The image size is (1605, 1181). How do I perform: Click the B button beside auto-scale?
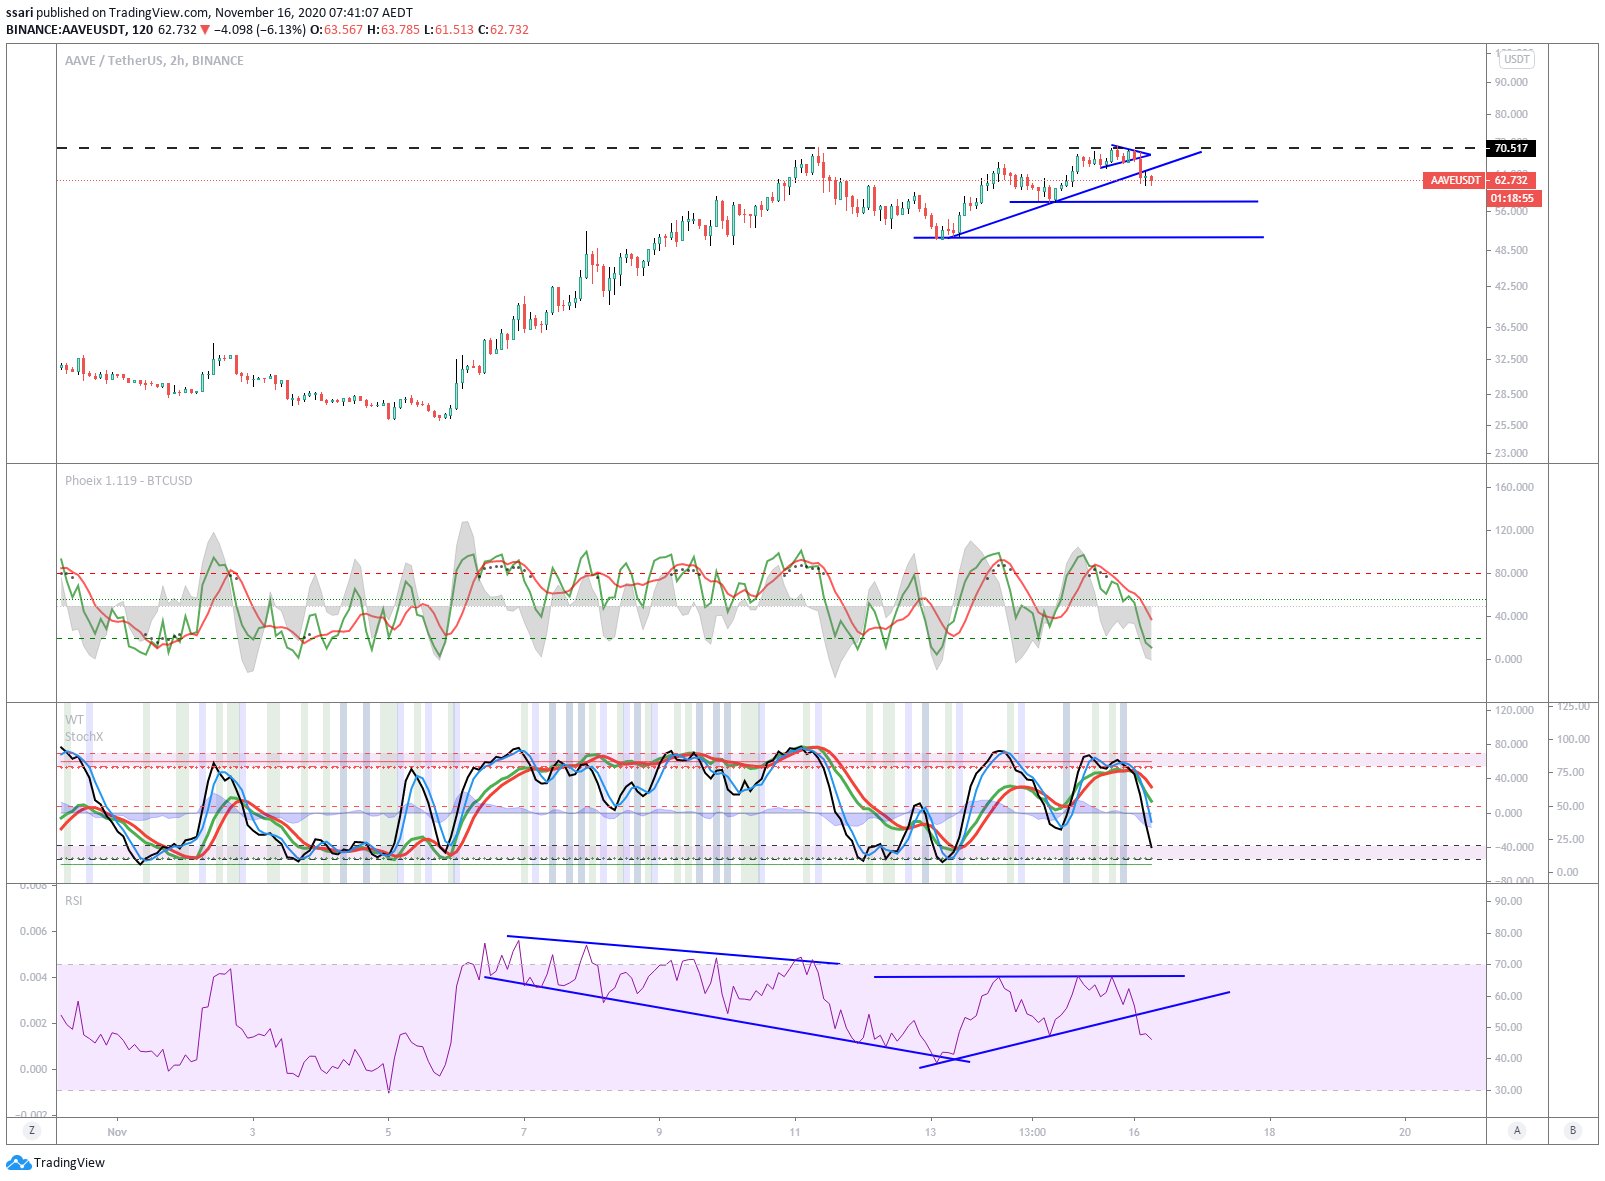tap(1573, 1130)
